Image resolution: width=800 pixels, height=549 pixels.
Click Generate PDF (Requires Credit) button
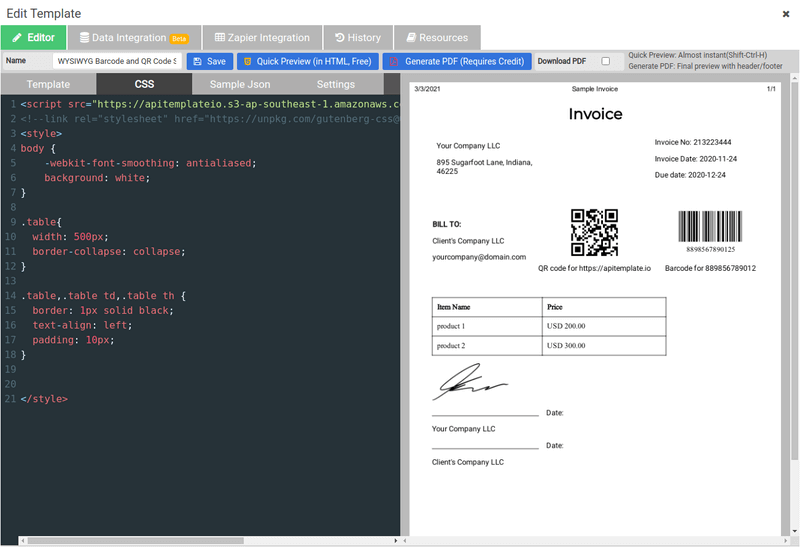(x=457, y=61)
